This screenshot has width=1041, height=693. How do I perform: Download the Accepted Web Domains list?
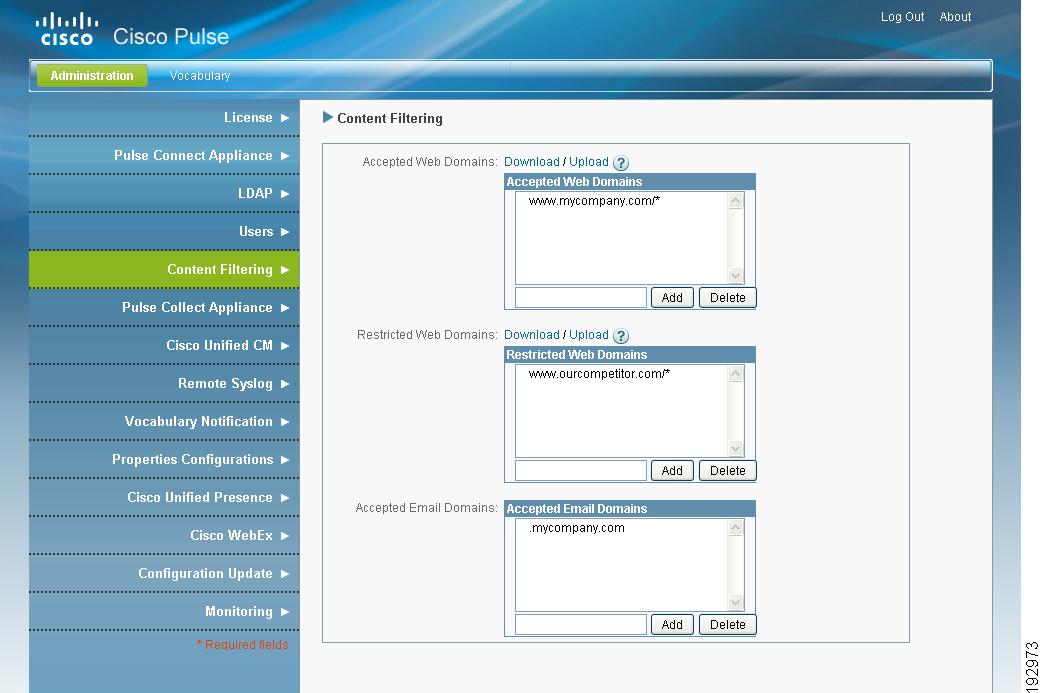pyautogui.click(x=531, y=161)
